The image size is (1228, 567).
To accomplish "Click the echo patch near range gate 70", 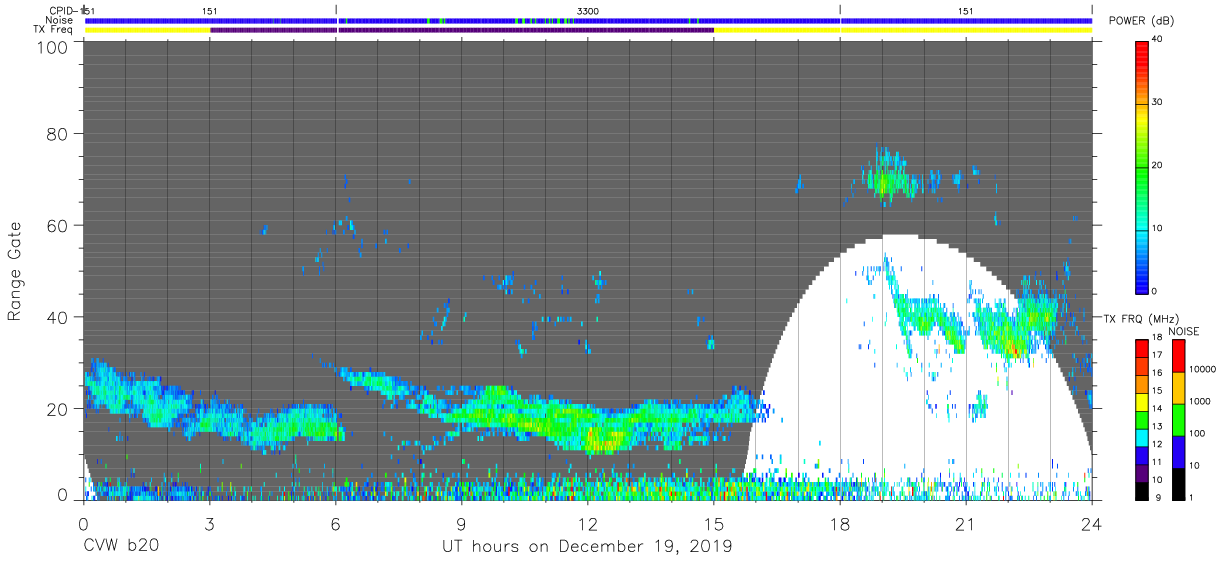I will 888,180.
